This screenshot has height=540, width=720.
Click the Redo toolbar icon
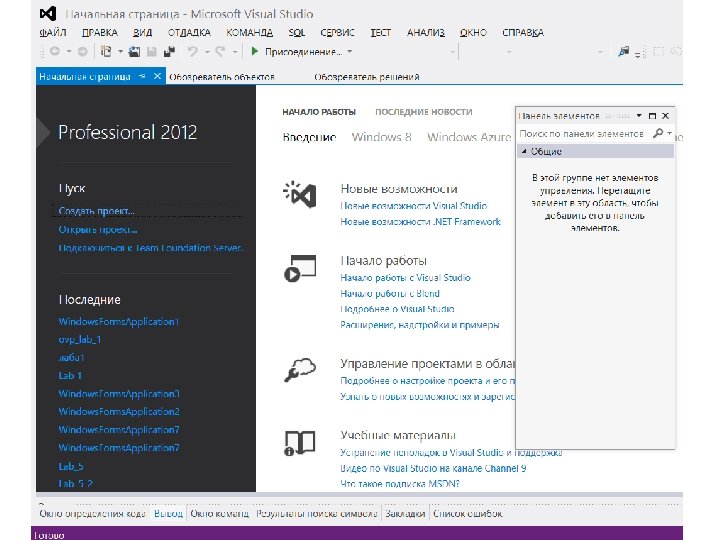click(220, 51)
